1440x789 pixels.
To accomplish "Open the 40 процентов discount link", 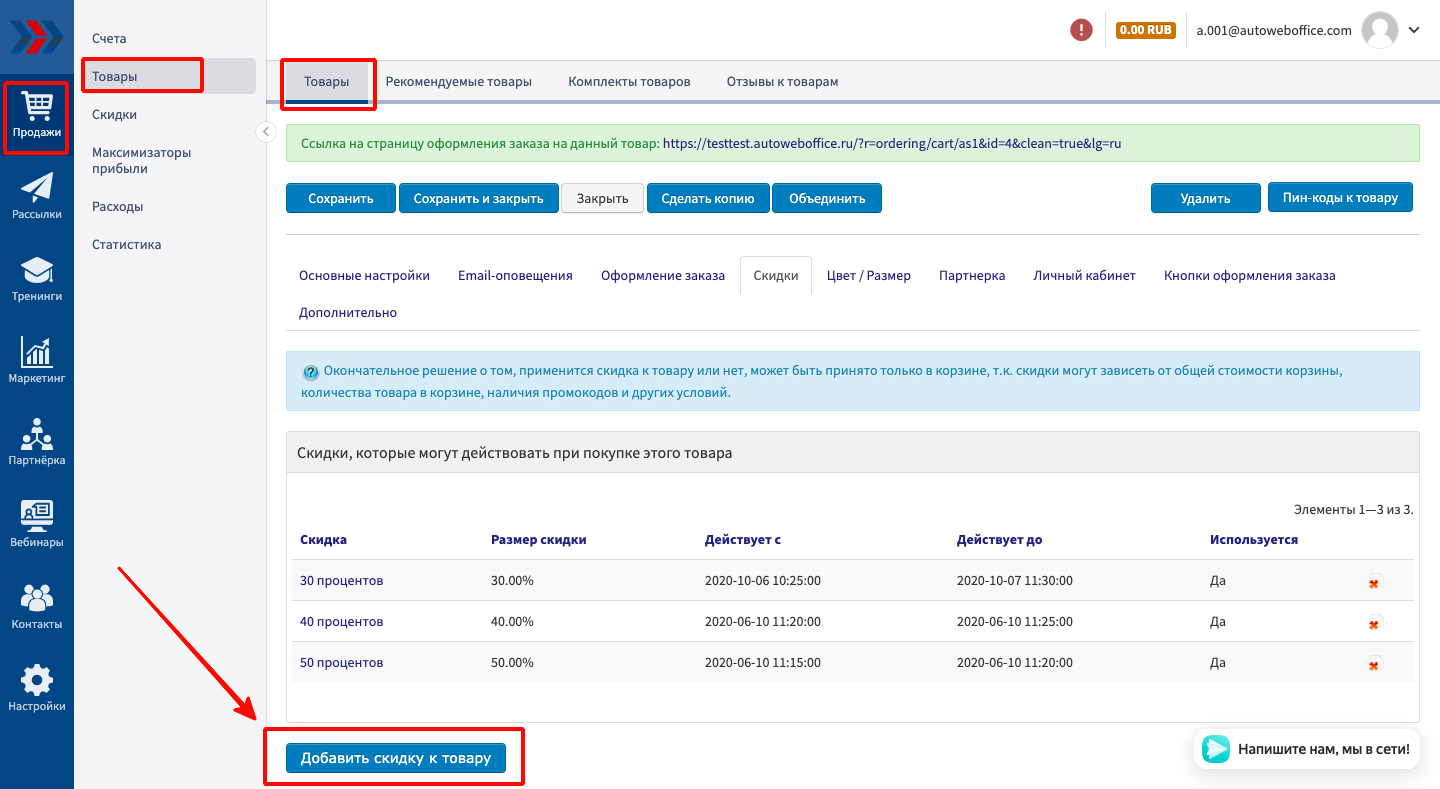I will [341, 622].
